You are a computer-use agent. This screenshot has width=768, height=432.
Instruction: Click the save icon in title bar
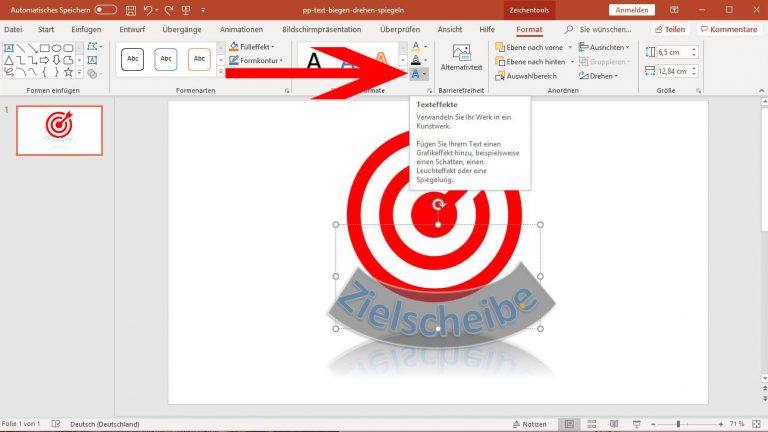pos(132,10)
